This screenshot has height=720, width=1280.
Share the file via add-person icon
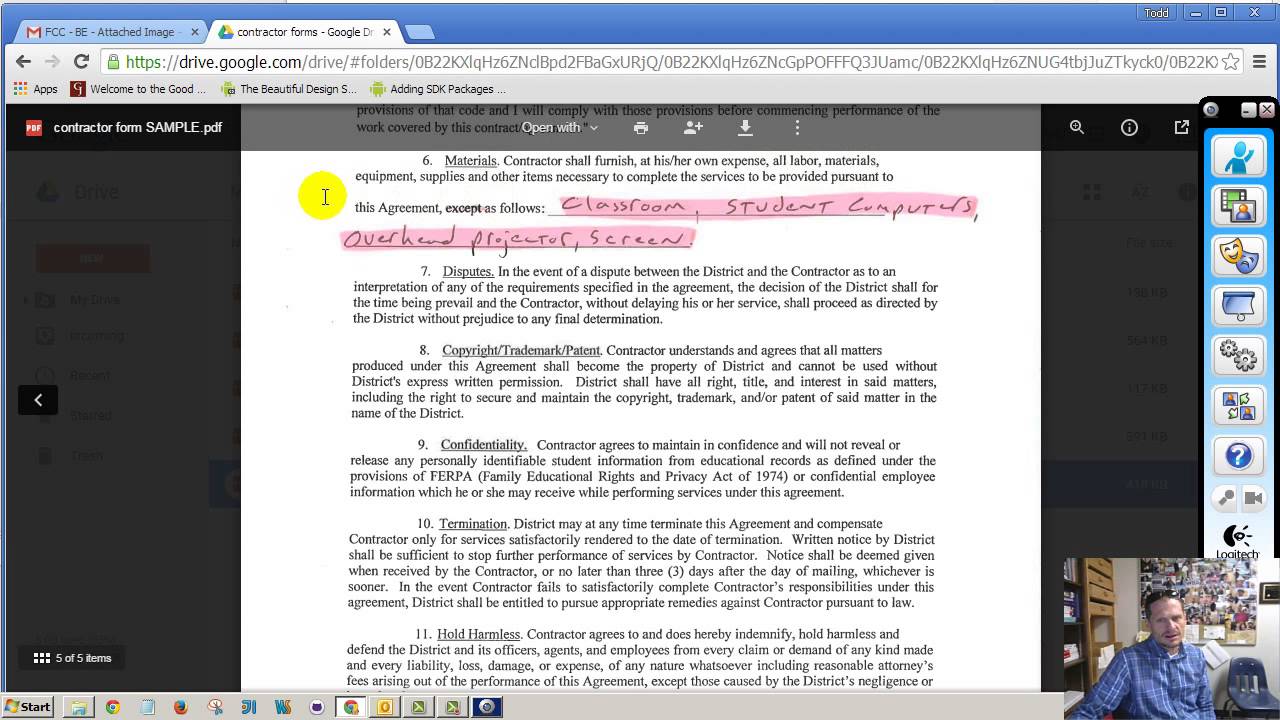point(693,128)
